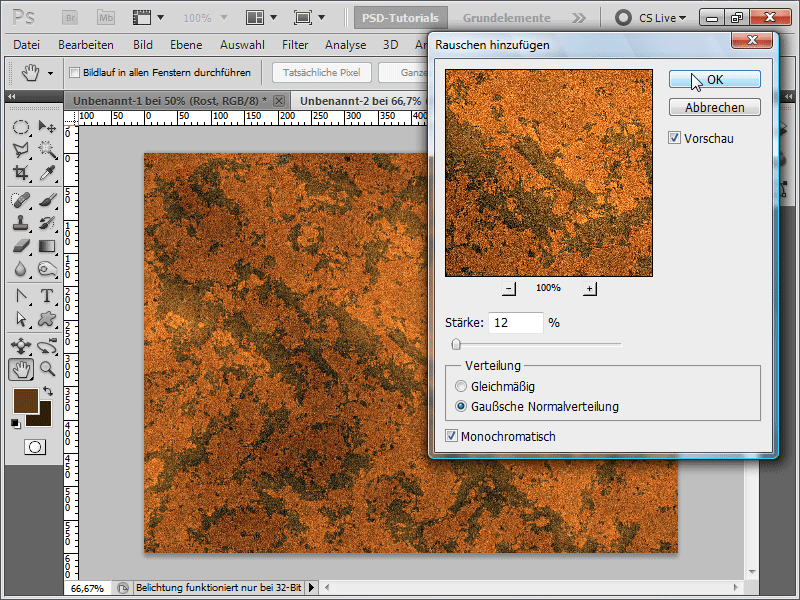
Task: Select the Magic Wand tool
Action: [x=47, y=149]
